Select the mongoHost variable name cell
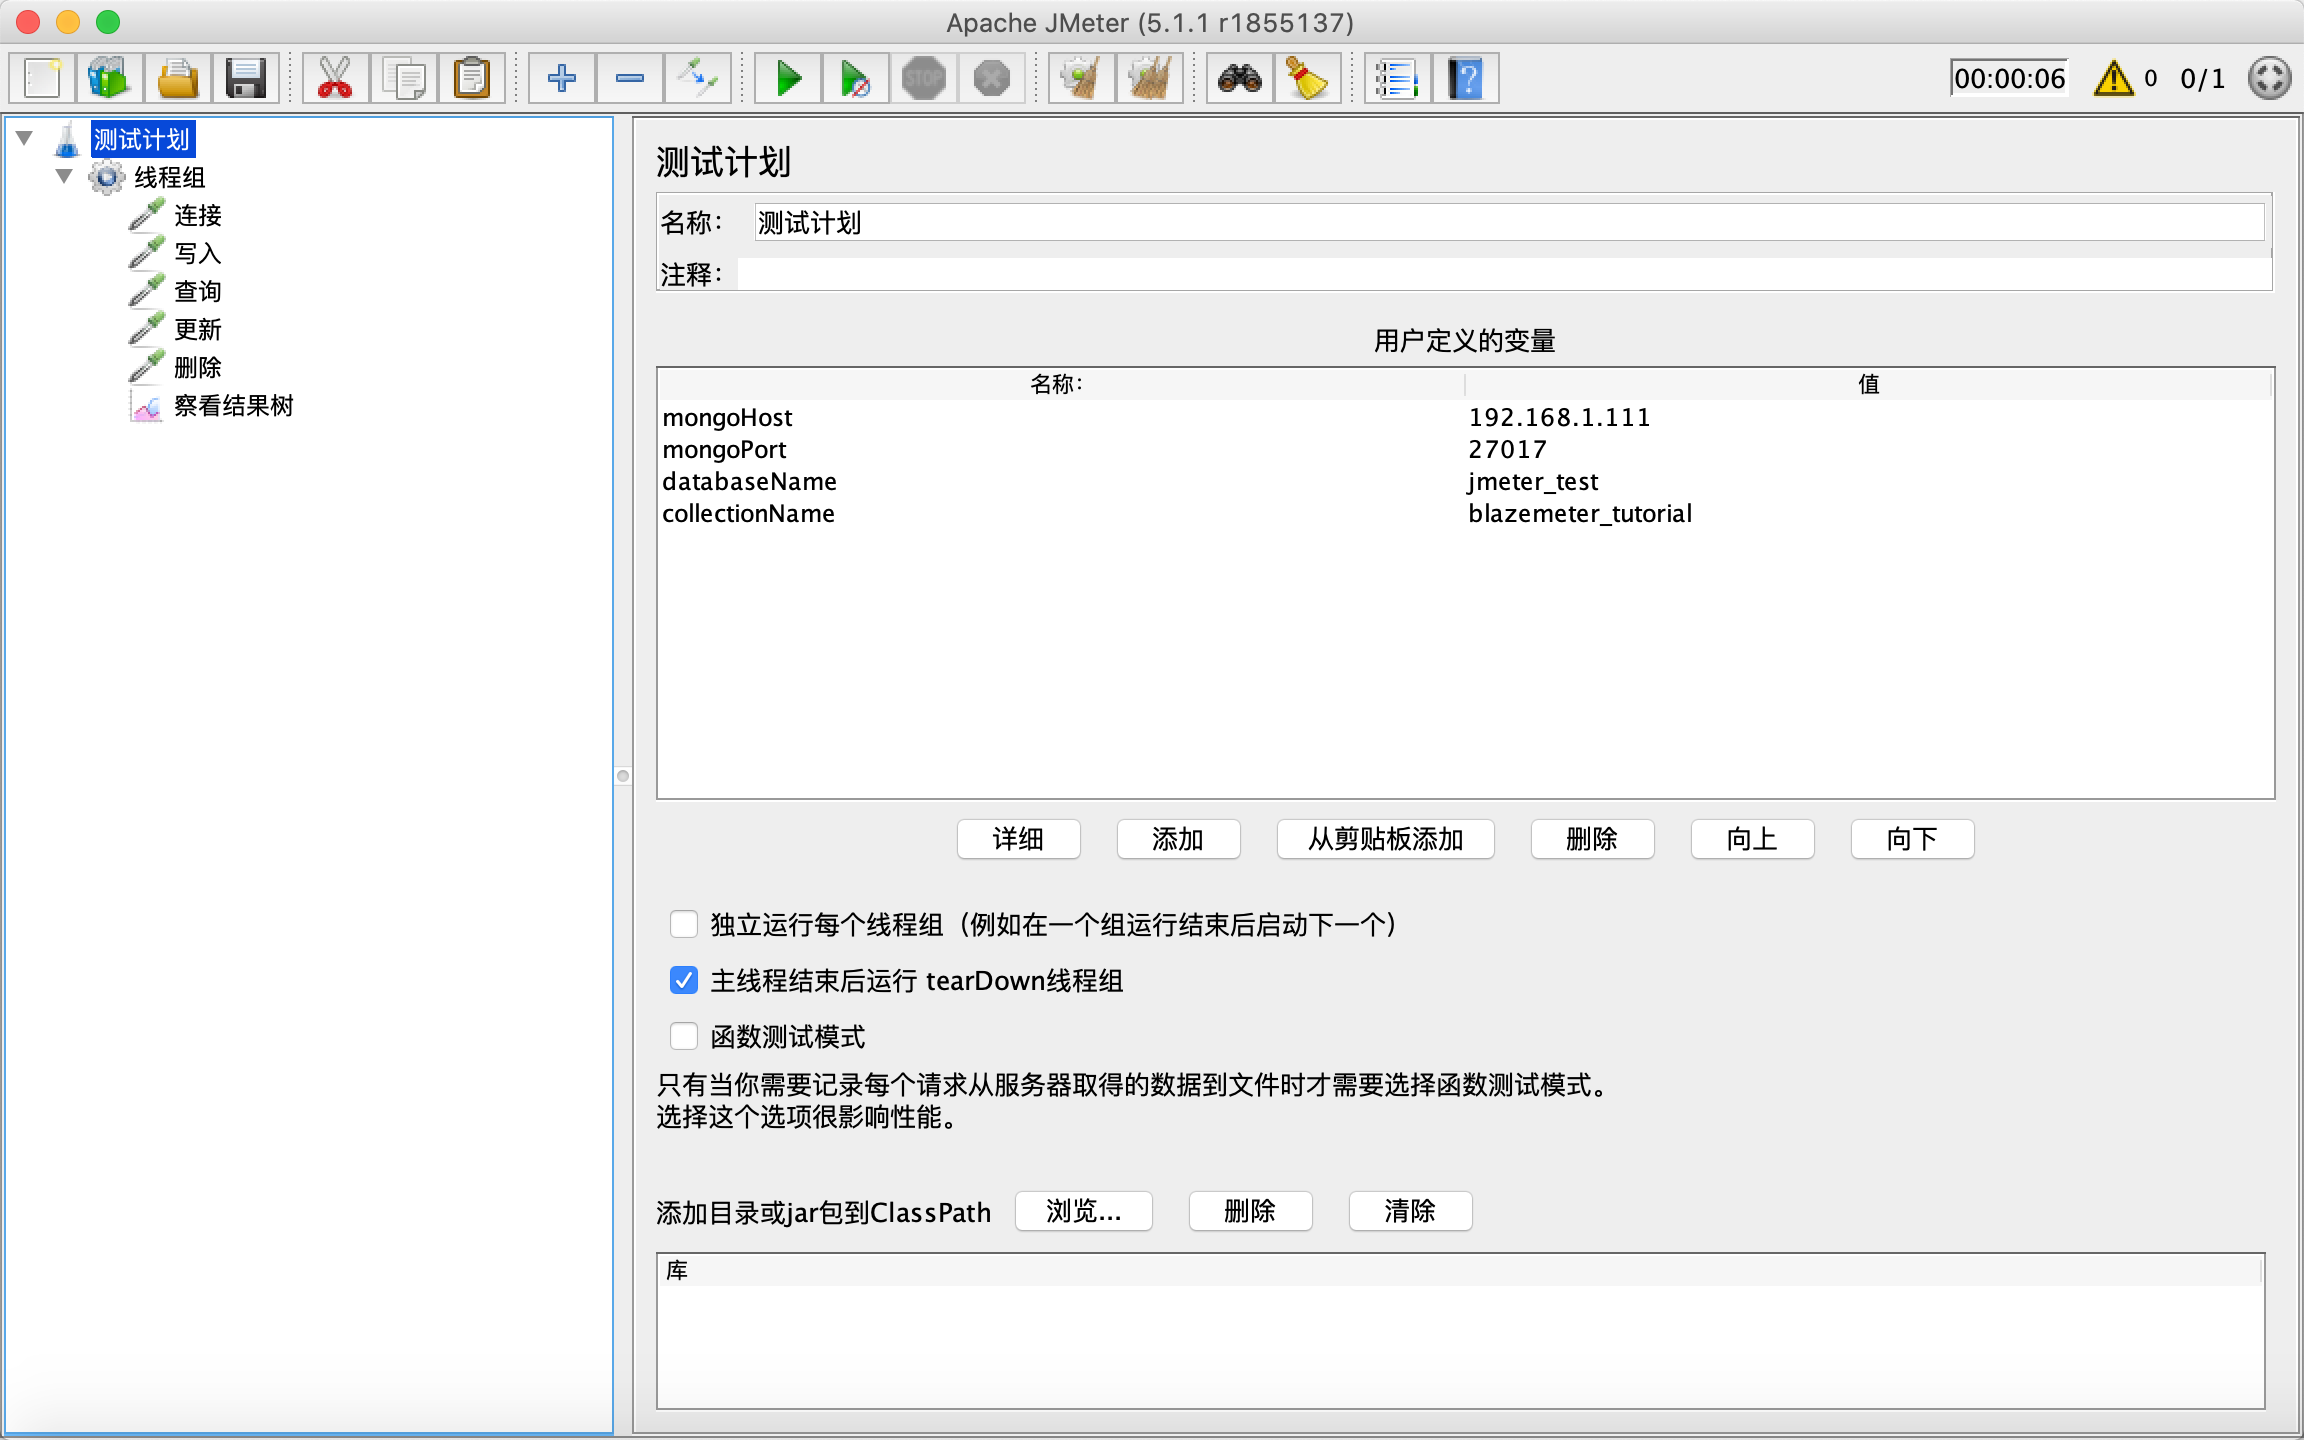Viewport: 2304px width, 1440px height. coord(1061,417)
